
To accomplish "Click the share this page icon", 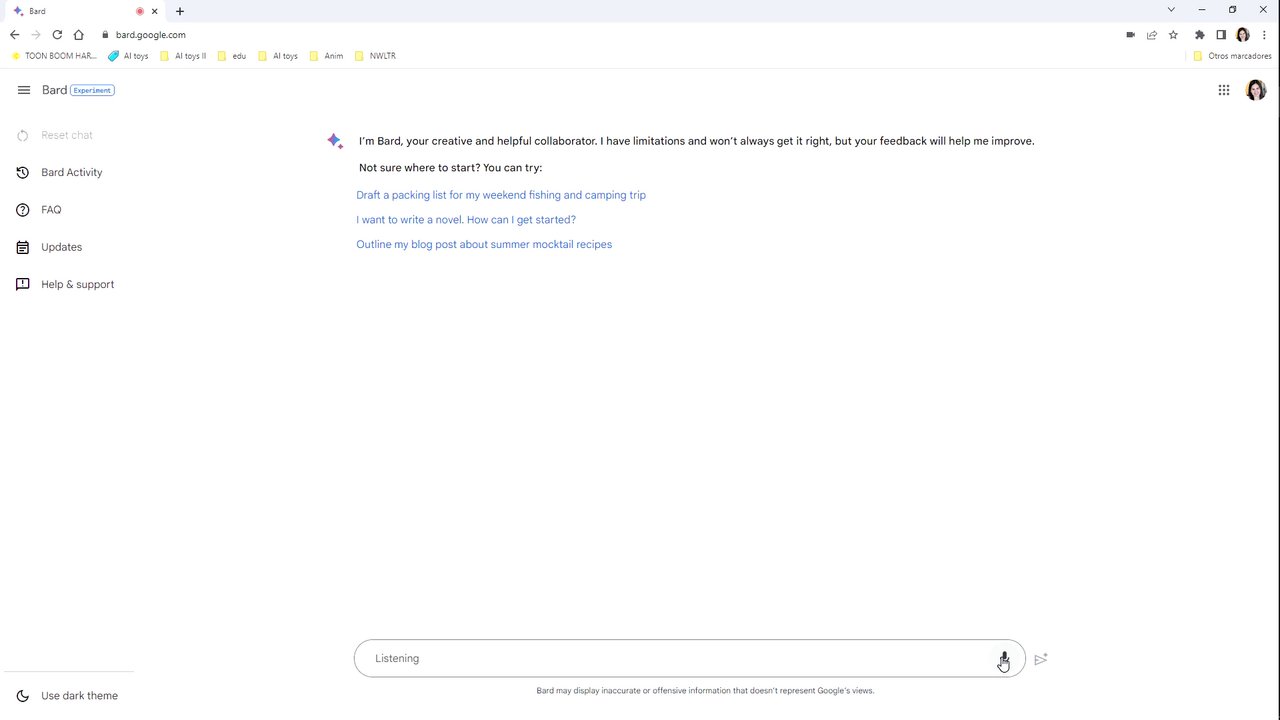I will pyautogui.click(x=1152, y=35).
